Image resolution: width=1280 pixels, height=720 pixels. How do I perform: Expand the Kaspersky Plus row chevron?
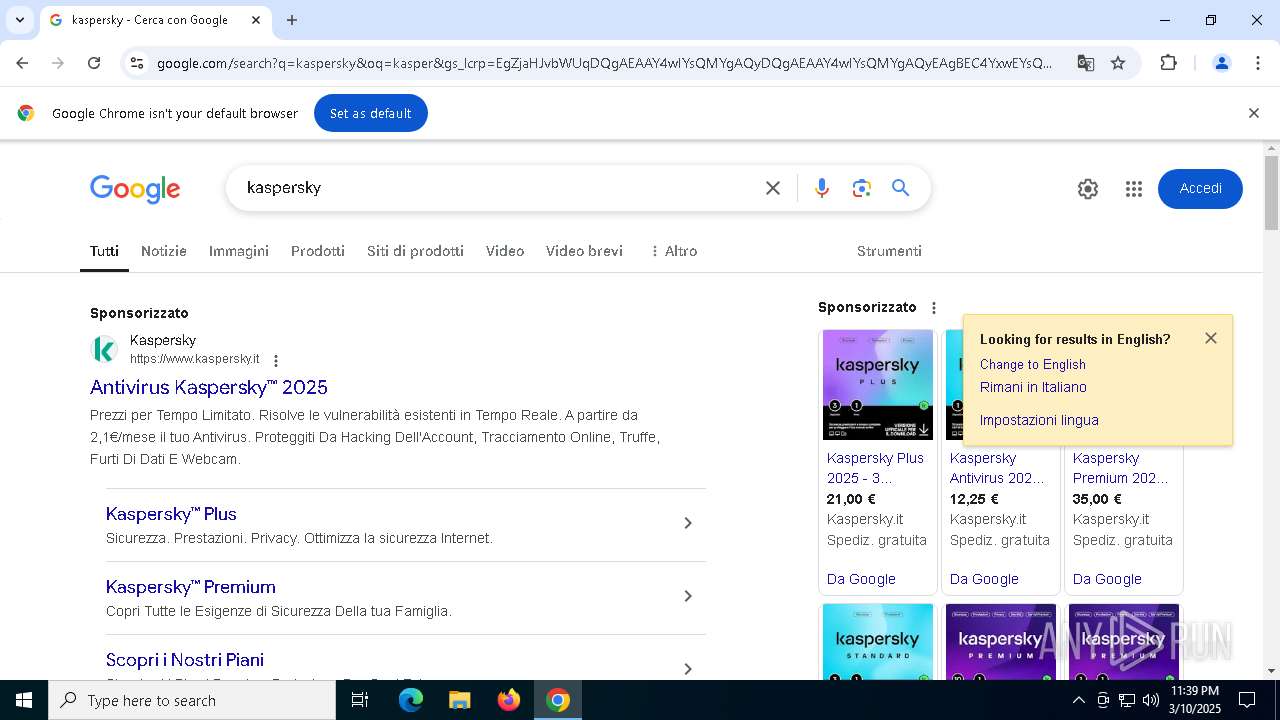(x=687, y=523)
